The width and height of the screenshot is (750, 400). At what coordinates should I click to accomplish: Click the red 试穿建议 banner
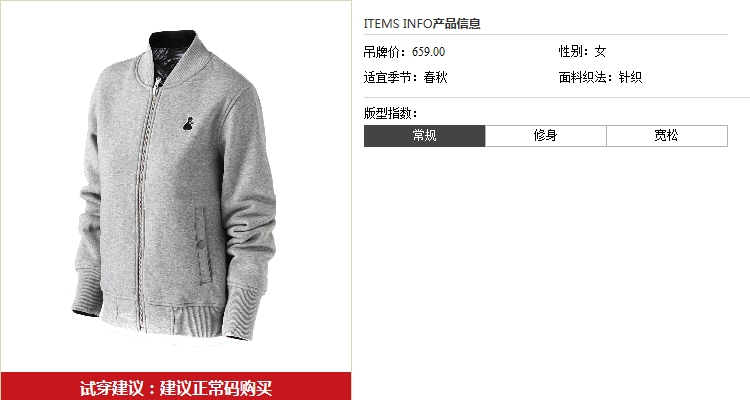pos(176,387)
